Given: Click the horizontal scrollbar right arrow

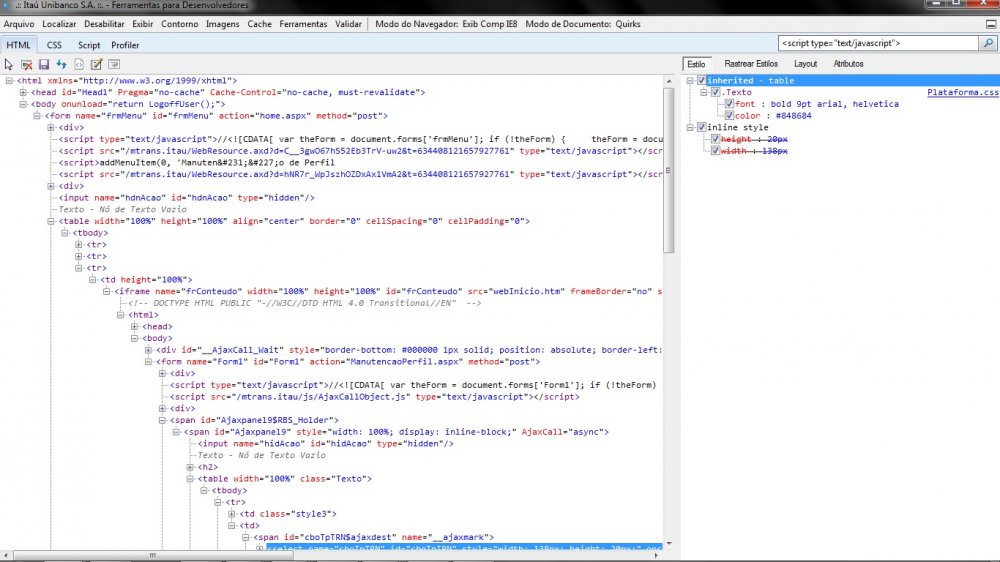Looking at the screenshot, I should click(x=656, y=556).
